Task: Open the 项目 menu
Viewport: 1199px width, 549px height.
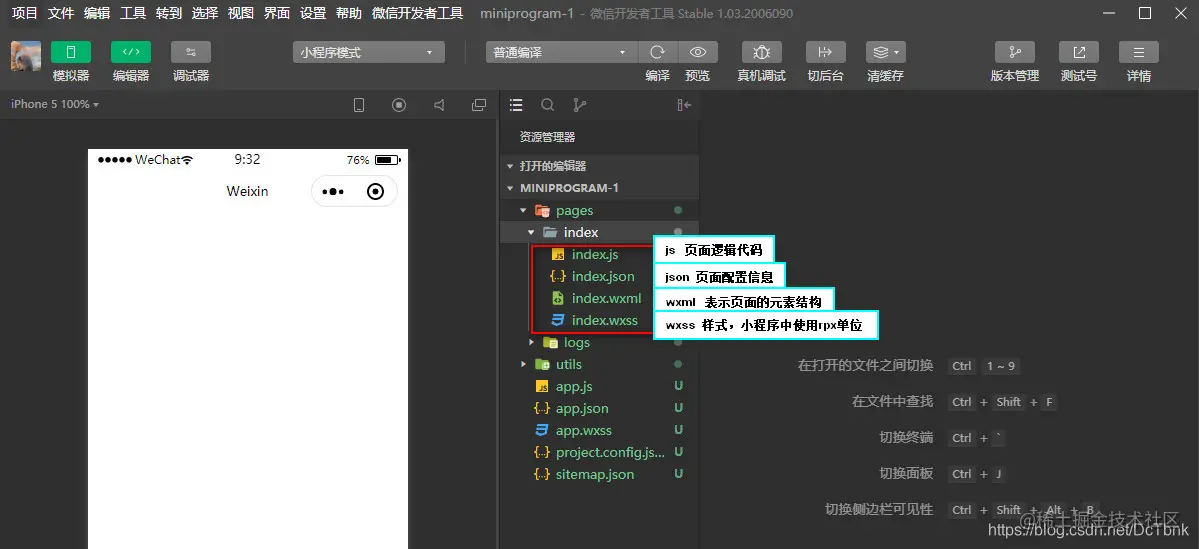Action: [24, 13]
